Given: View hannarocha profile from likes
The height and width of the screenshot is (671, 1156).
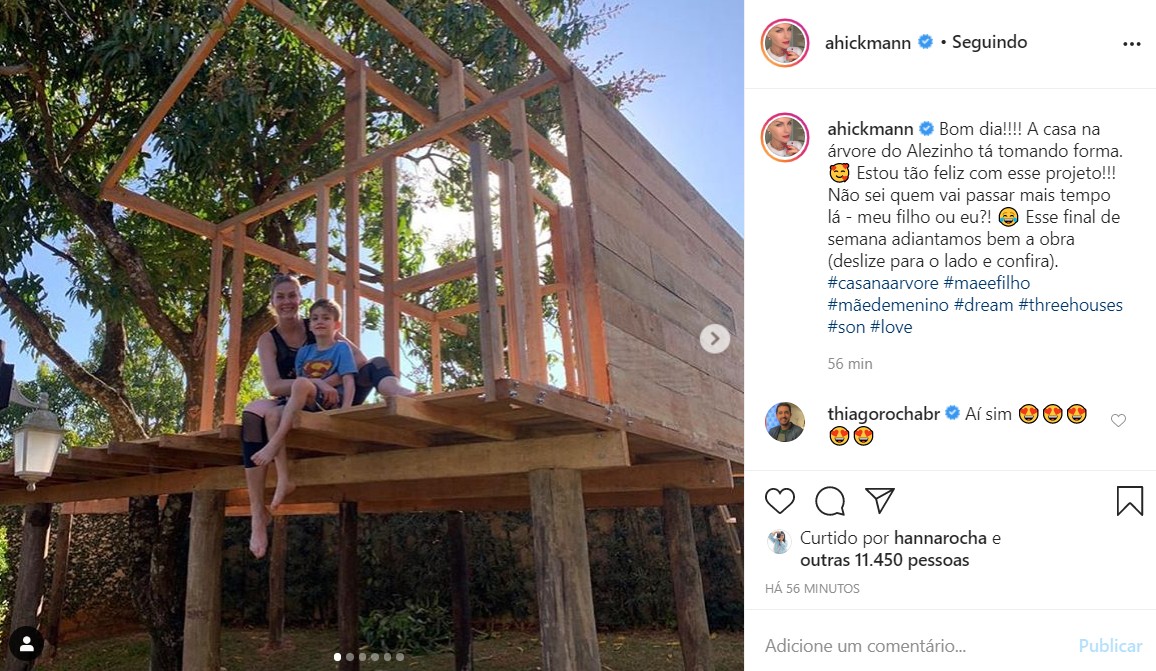Looking at the screenshot, I should pos(940,538).
